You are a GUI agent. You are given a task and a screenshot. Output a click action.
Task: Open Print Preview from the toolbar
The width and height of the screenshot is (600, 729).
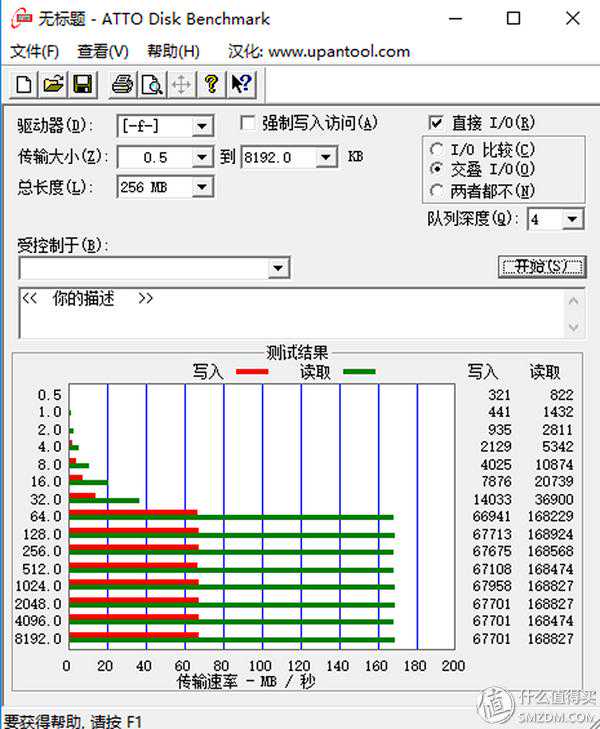(x=151, y=84)
